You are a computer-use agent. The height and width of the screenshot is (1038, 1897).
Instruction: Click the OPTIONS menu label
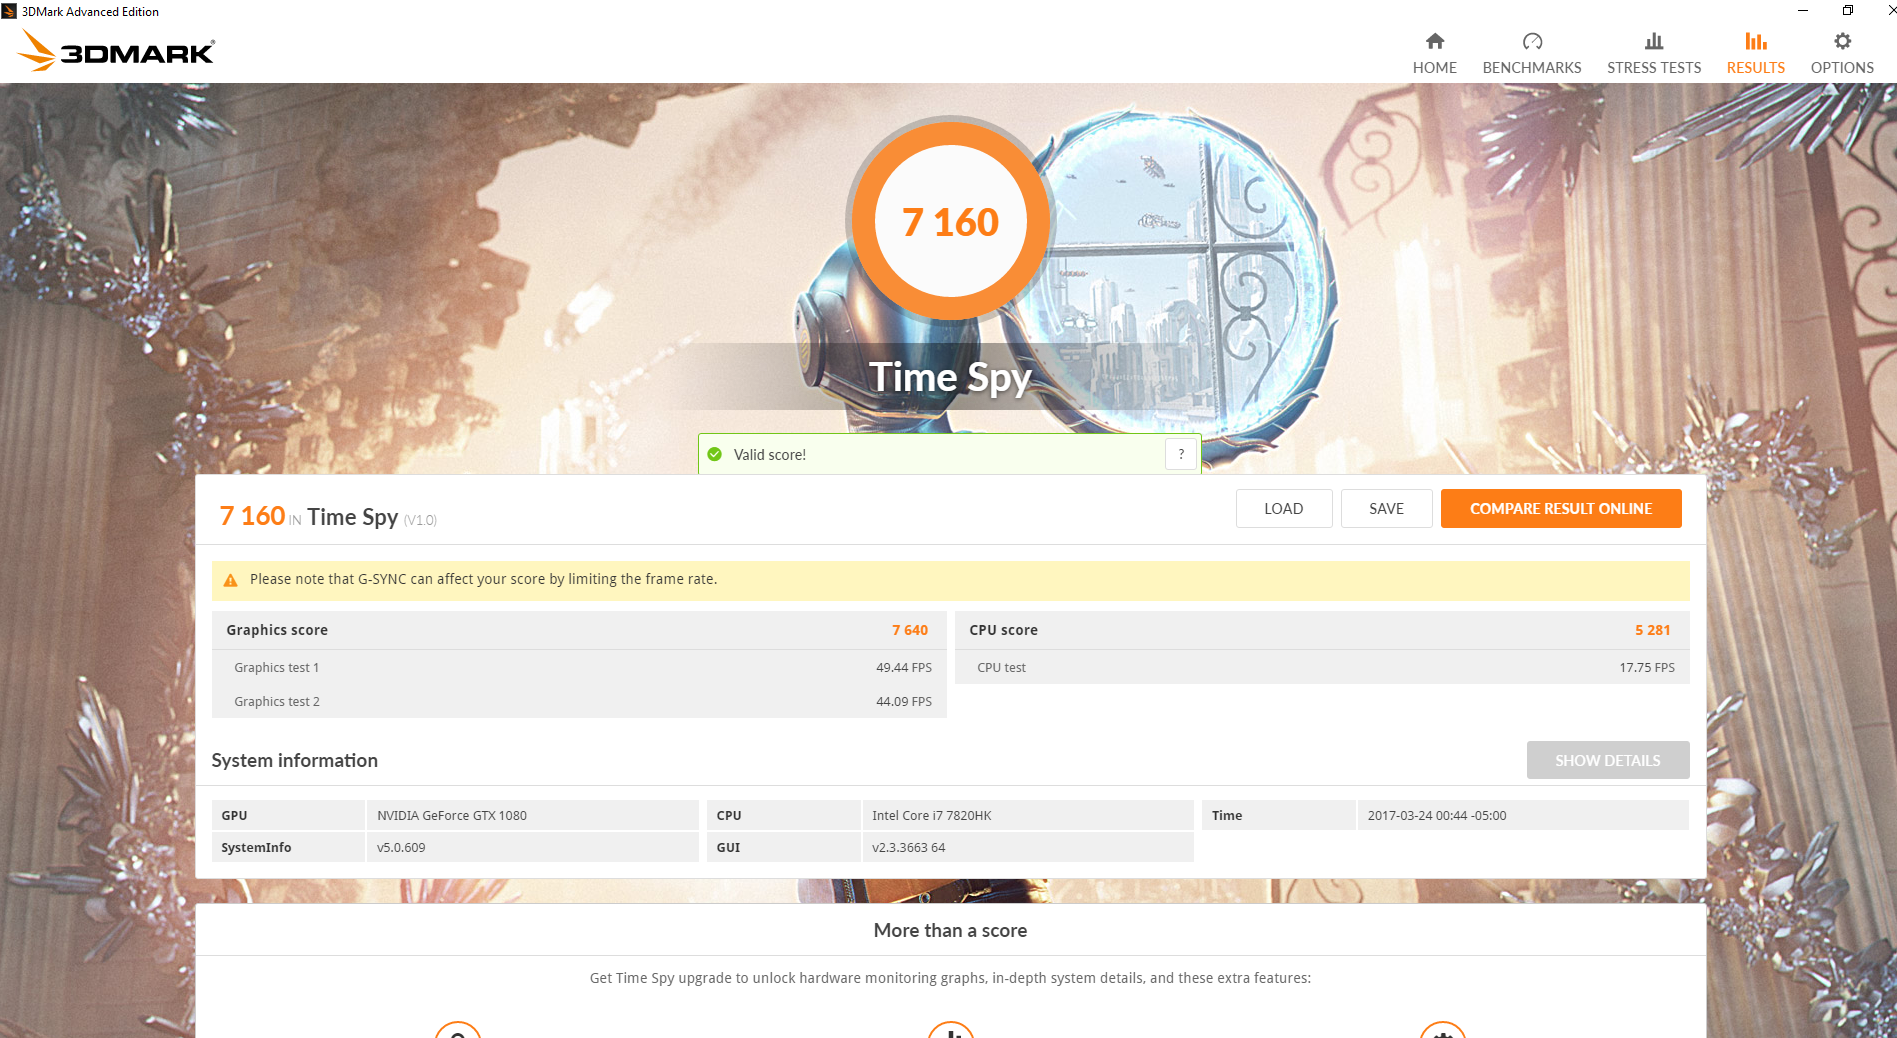coord(1842,68)
